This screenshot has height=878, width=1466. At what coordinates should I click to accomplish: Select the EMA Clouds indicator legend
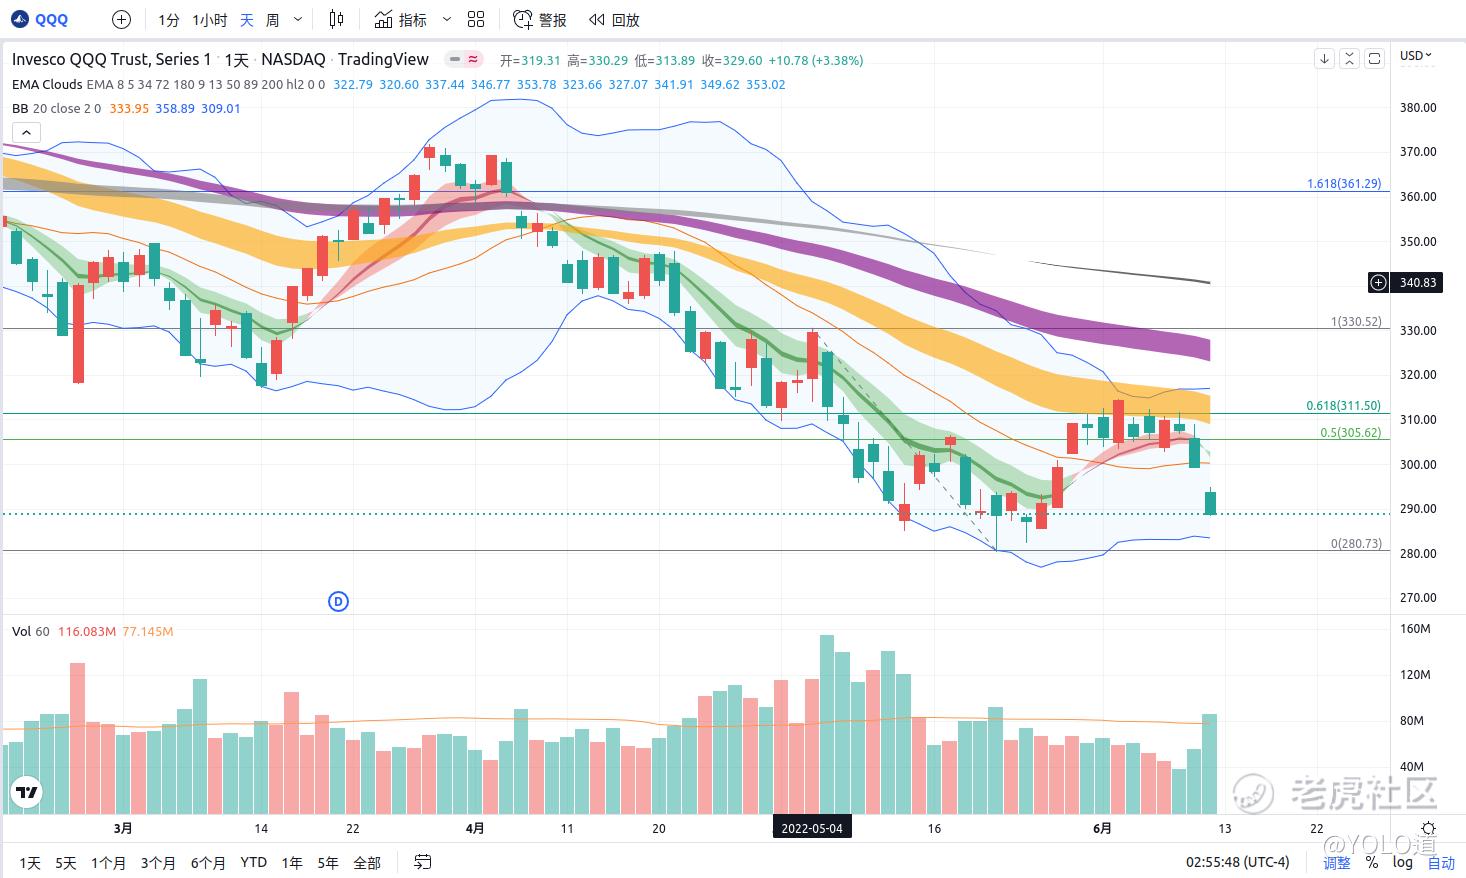tap(47, 85)
